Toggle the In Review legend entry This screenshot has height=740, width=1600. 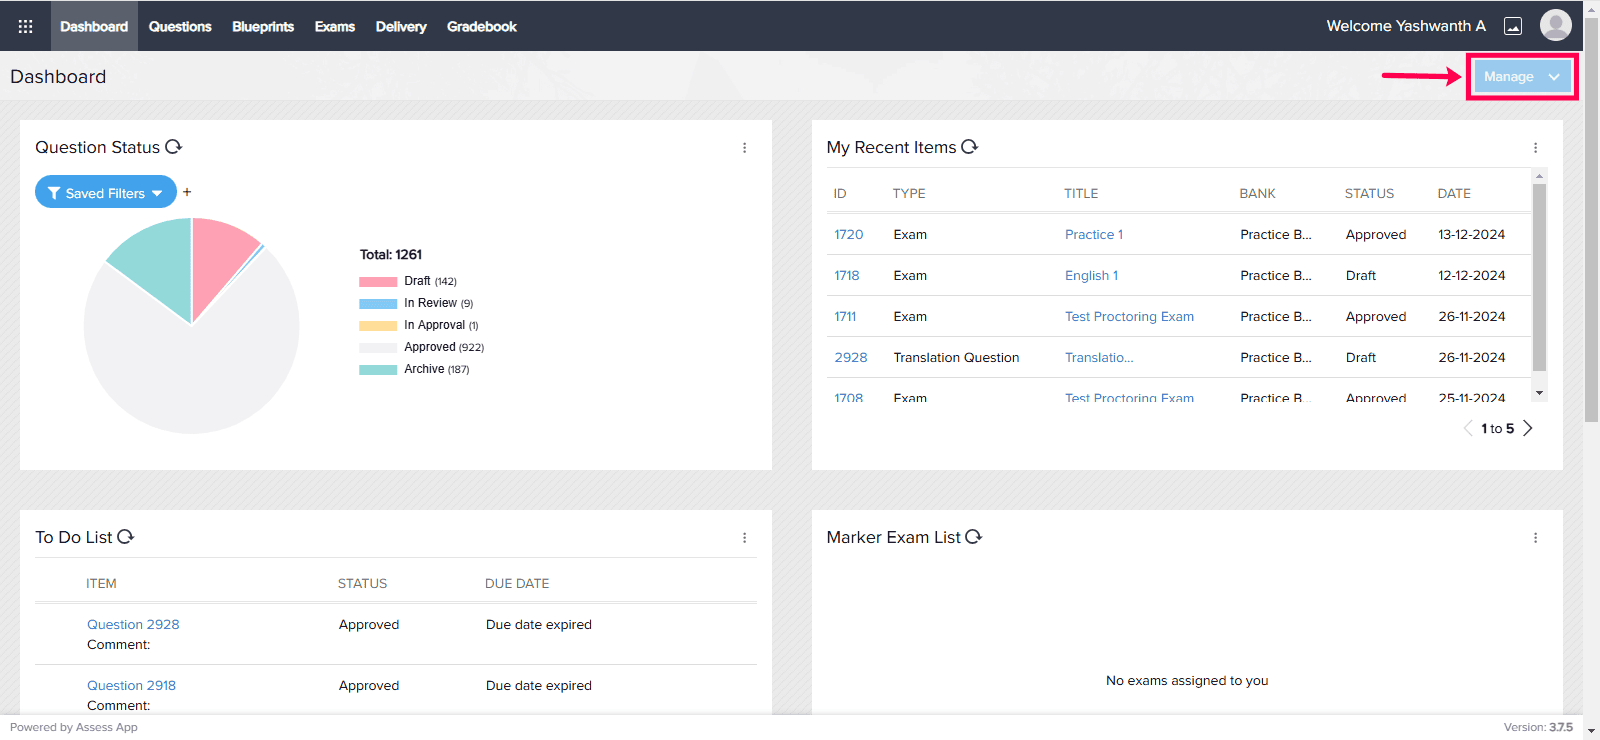429,303
